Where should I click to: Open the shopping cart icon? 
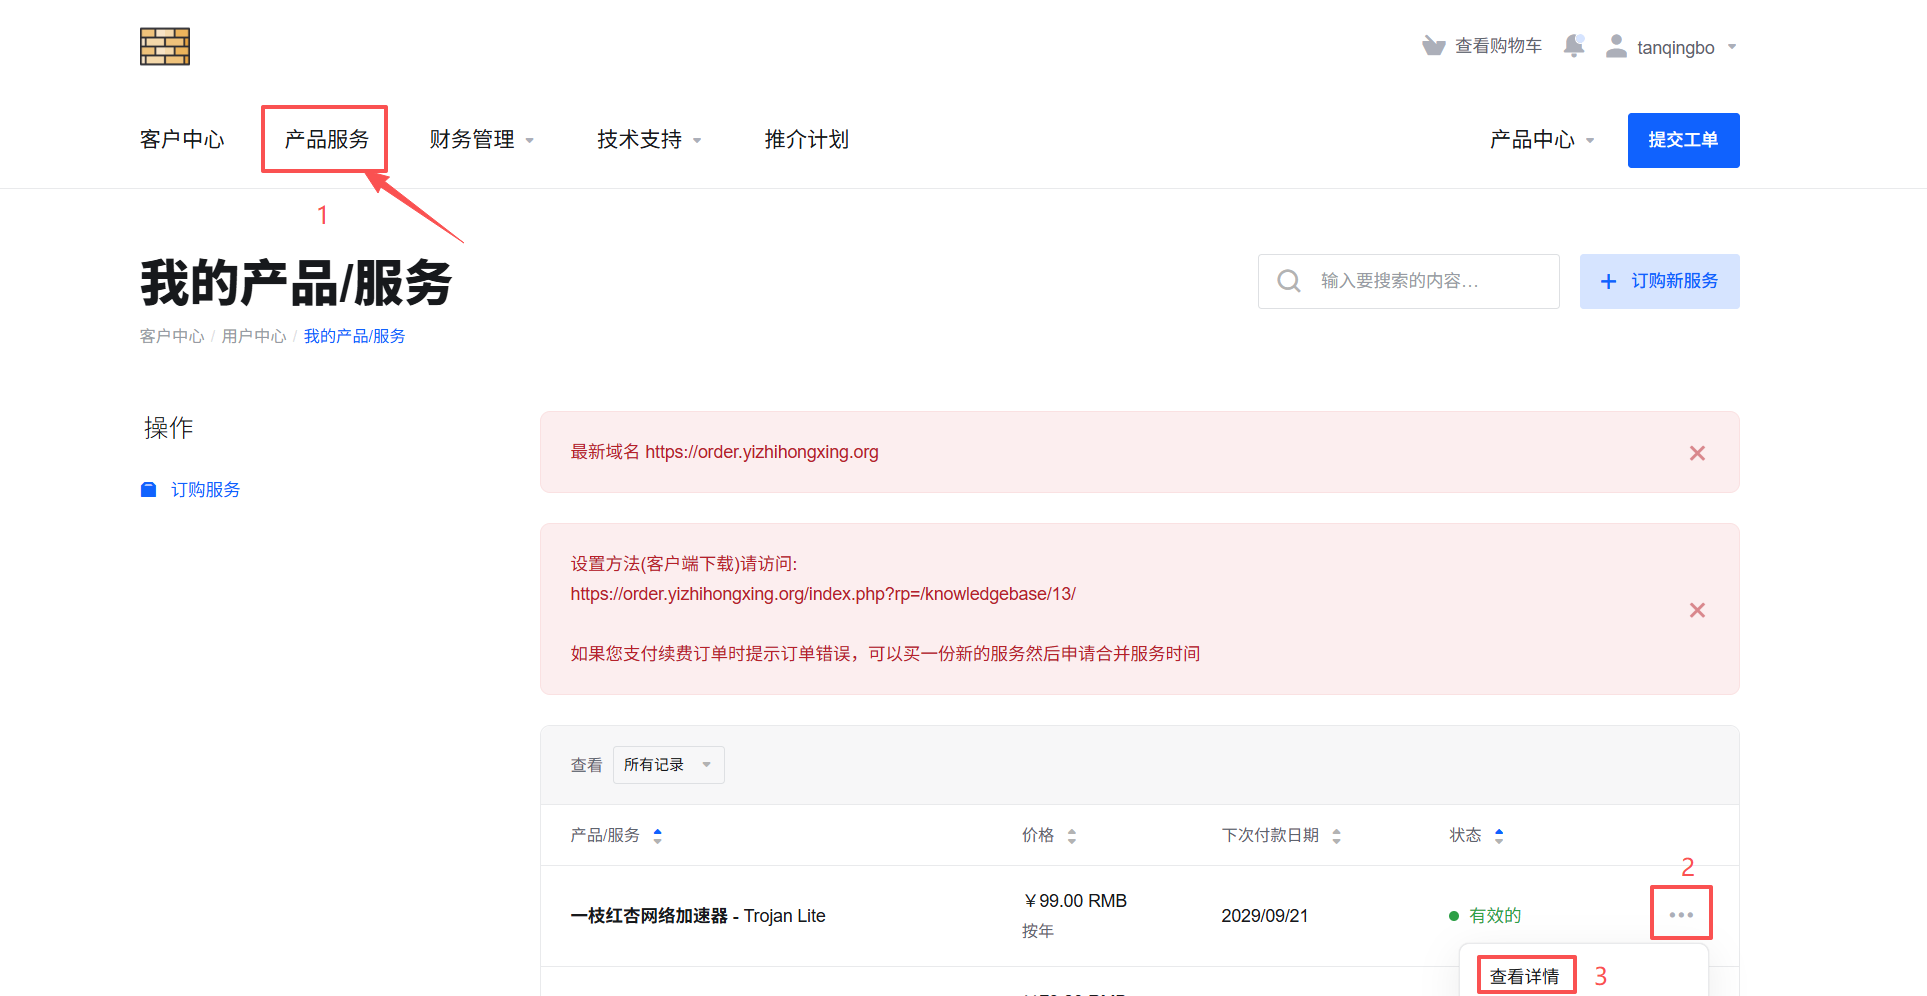coord(1434,46)
